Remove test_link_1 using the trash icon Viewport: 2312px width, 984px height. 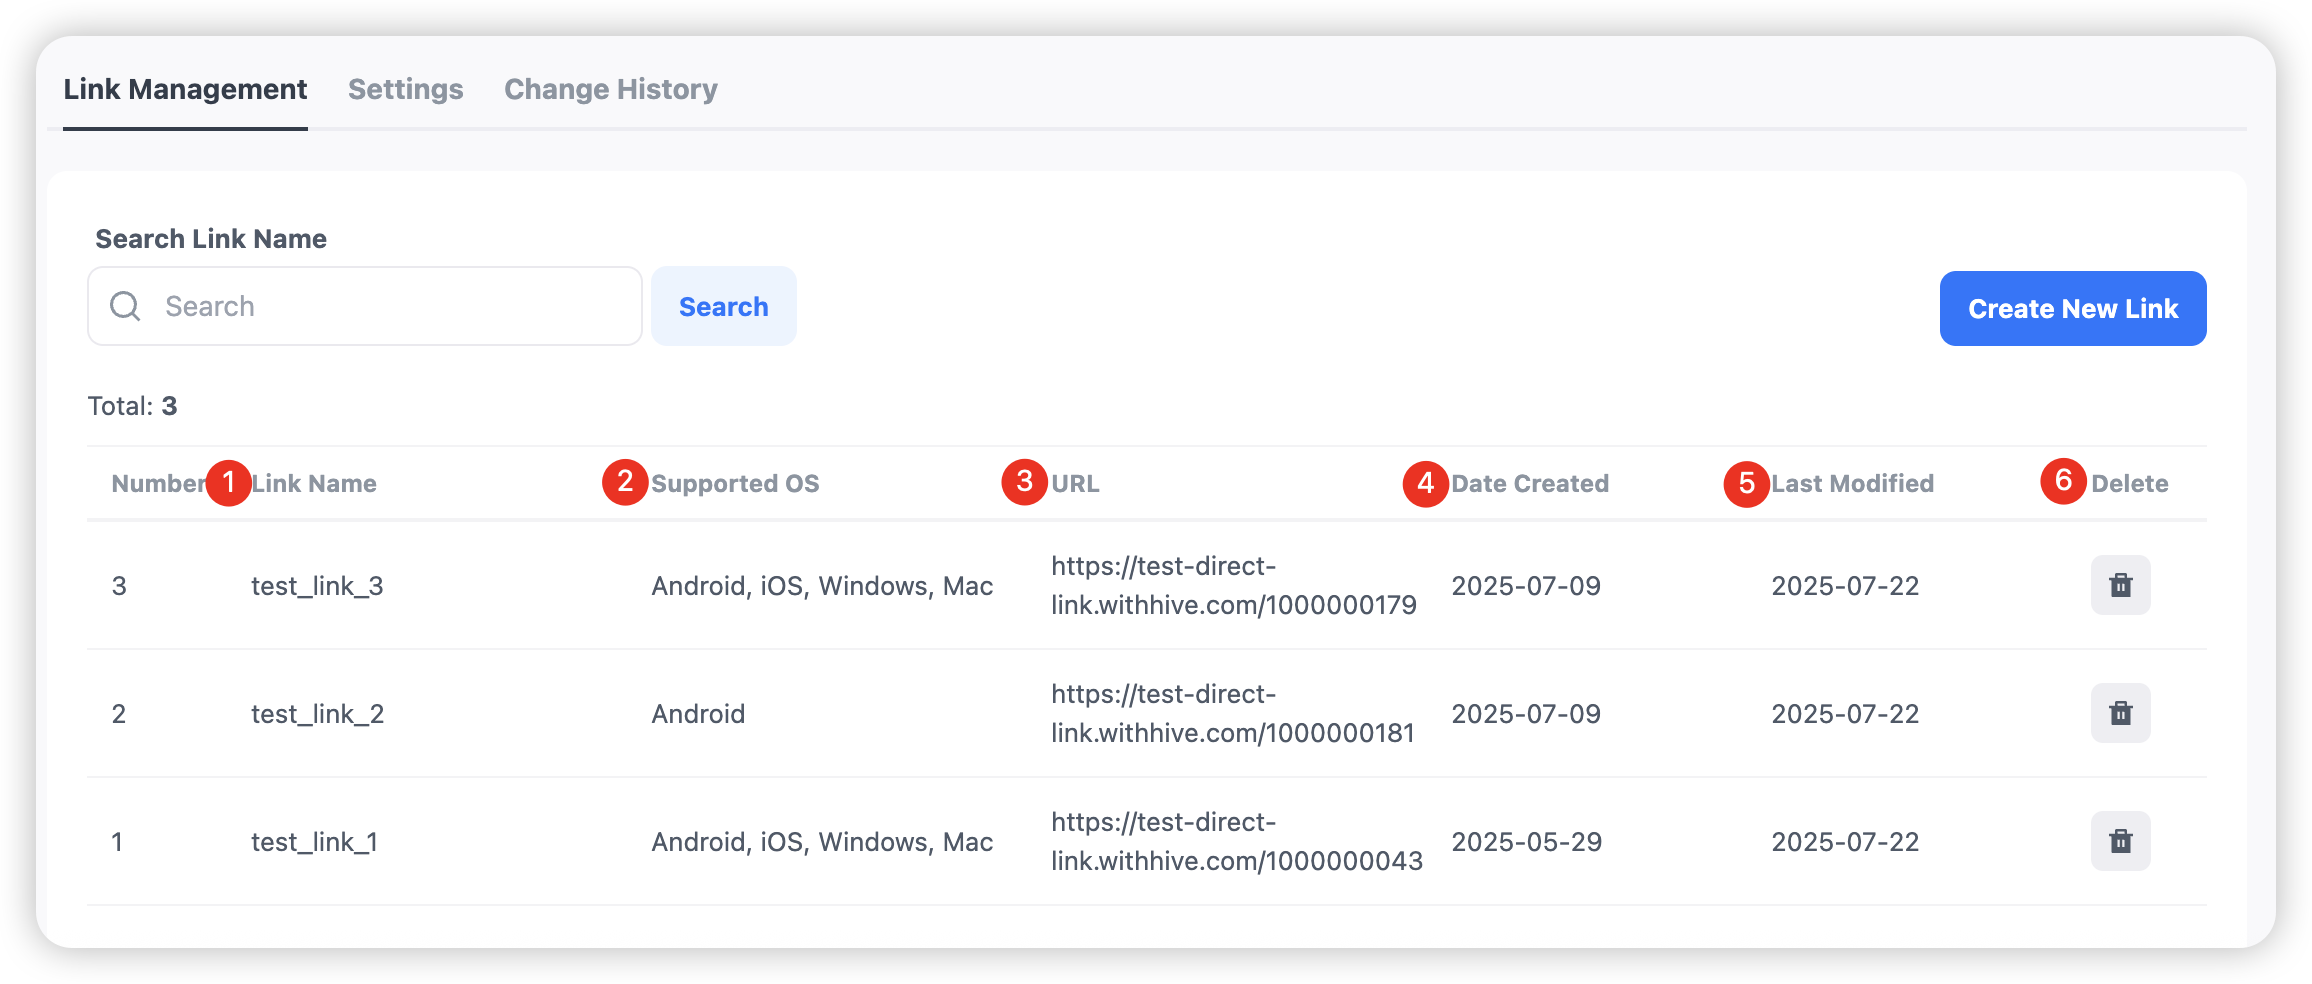click(2120, 841)
